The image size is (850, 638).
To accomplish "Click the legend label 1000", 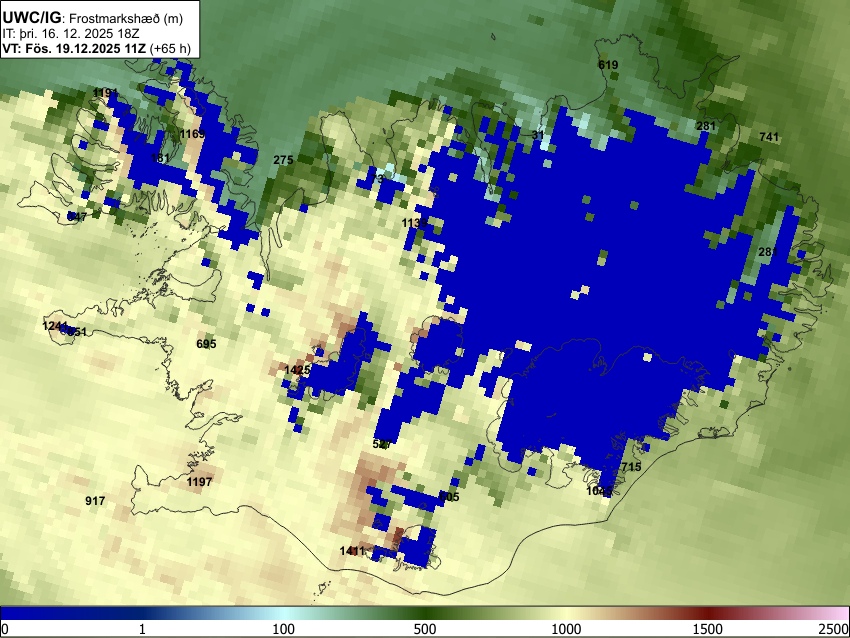I will [x=566, y=629].
